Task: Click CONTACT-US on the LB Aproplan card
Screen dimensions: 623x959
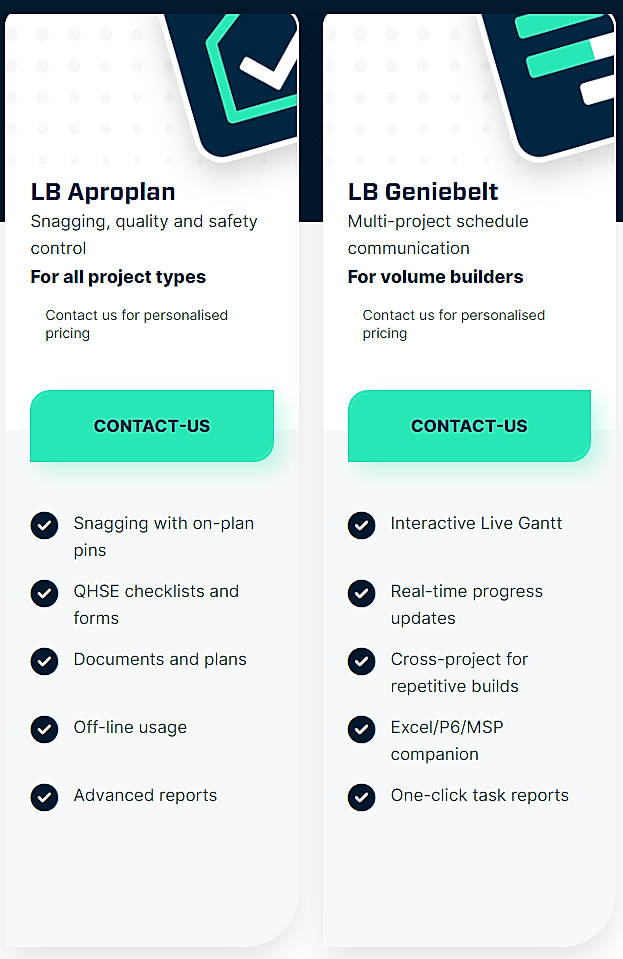Action: pyautogui.click(x=152, y=425)
